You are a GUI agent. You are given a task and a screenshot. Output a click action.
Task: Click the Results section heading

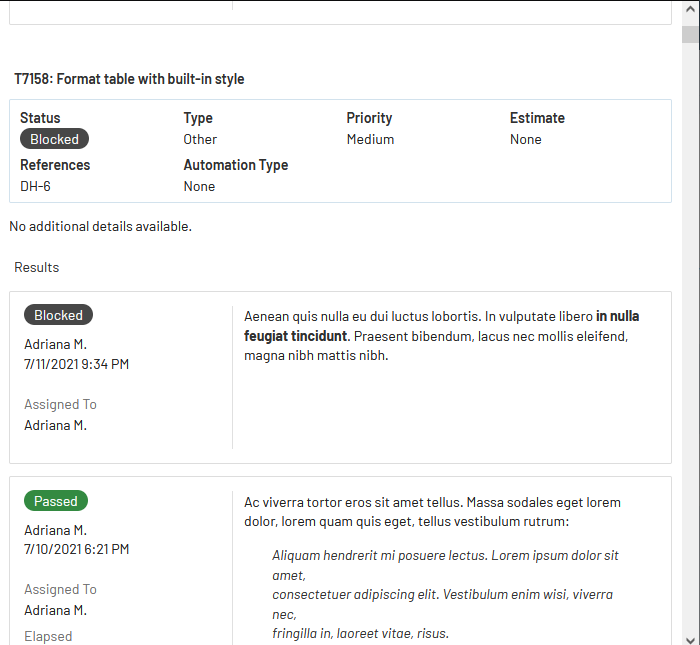tap(37, 267)
